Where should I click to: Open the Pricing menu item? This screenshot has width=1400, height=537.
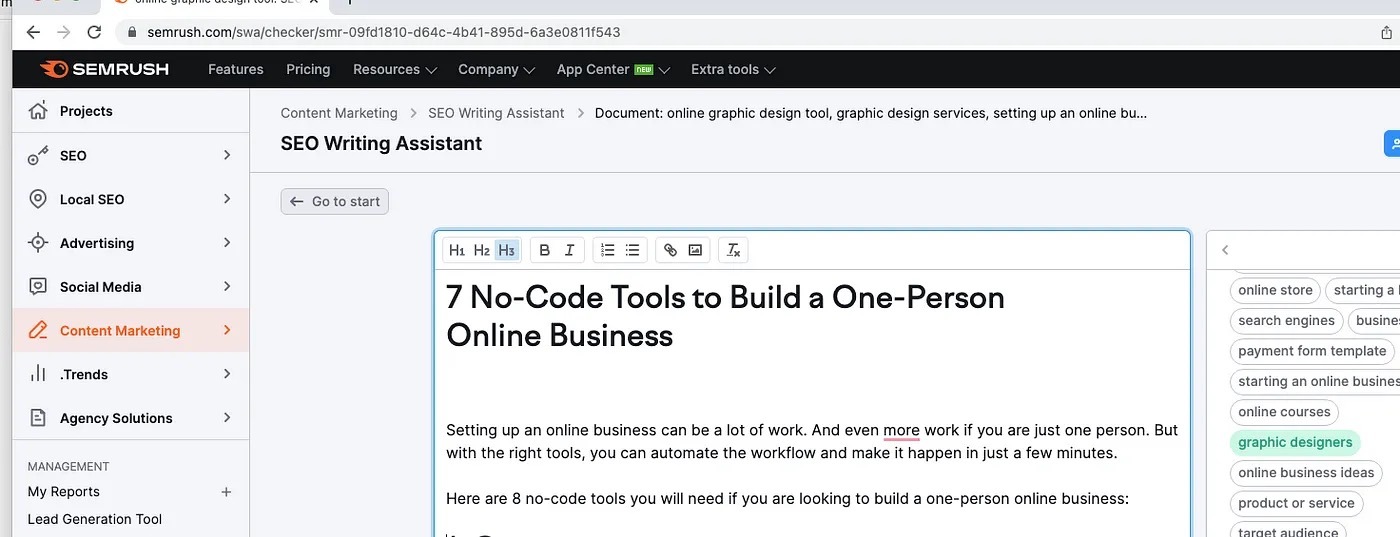click(x=308, y=69)
